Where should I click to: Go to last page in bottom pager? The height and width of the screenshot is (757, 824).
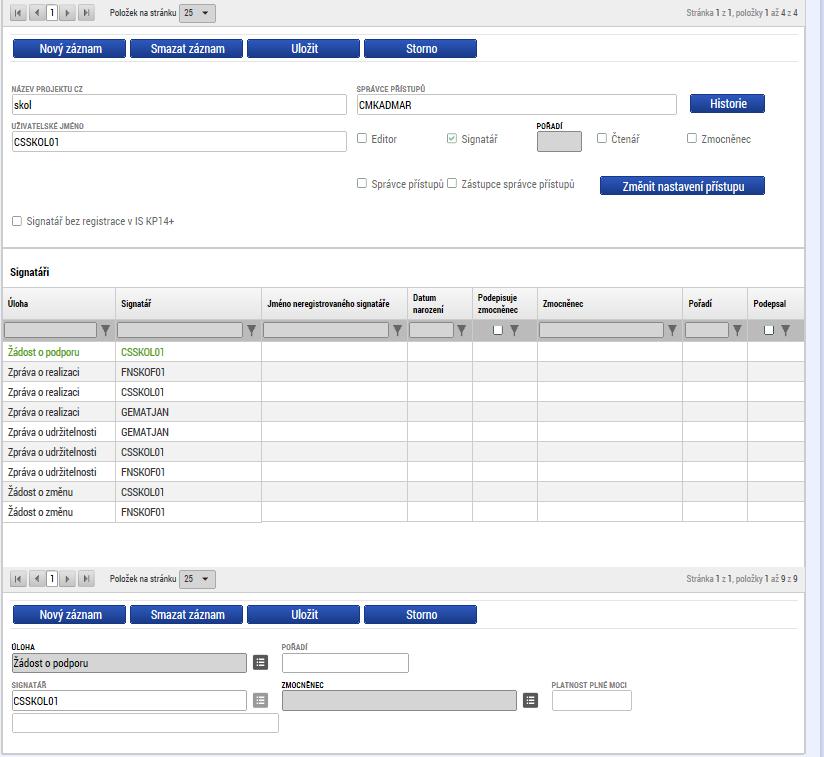point(87,579)
